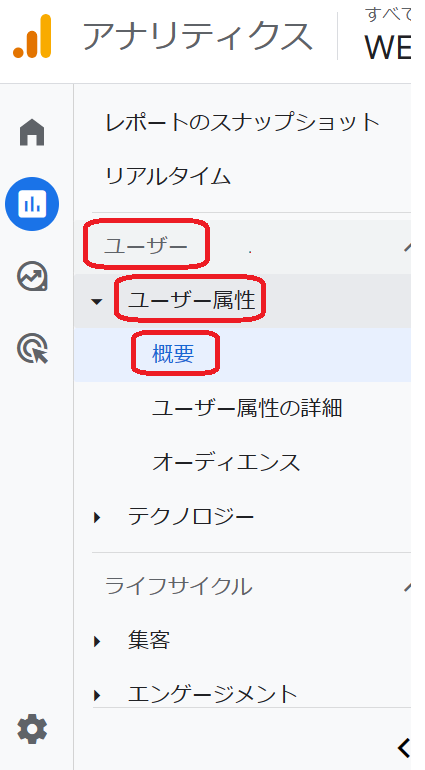
Task: Click the Google Analytics logo icon
Action: click(32, 37)
